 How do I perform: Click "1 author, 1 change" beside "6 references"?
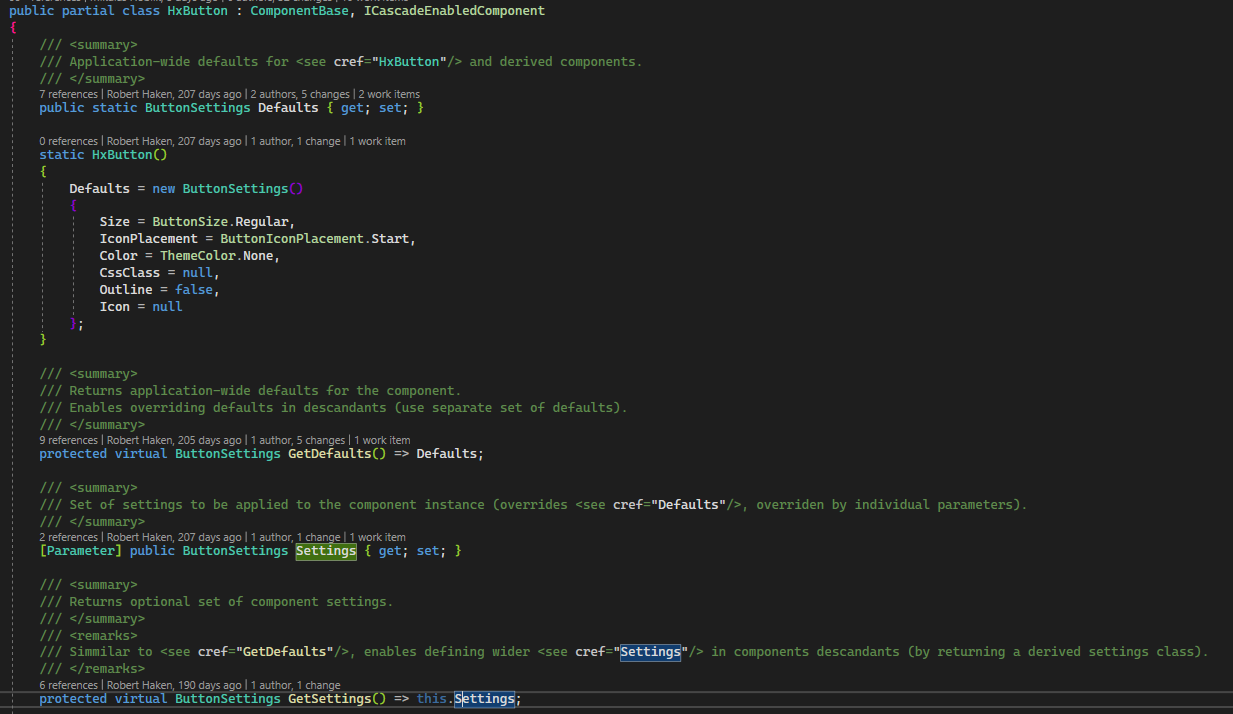pos(296,685)
